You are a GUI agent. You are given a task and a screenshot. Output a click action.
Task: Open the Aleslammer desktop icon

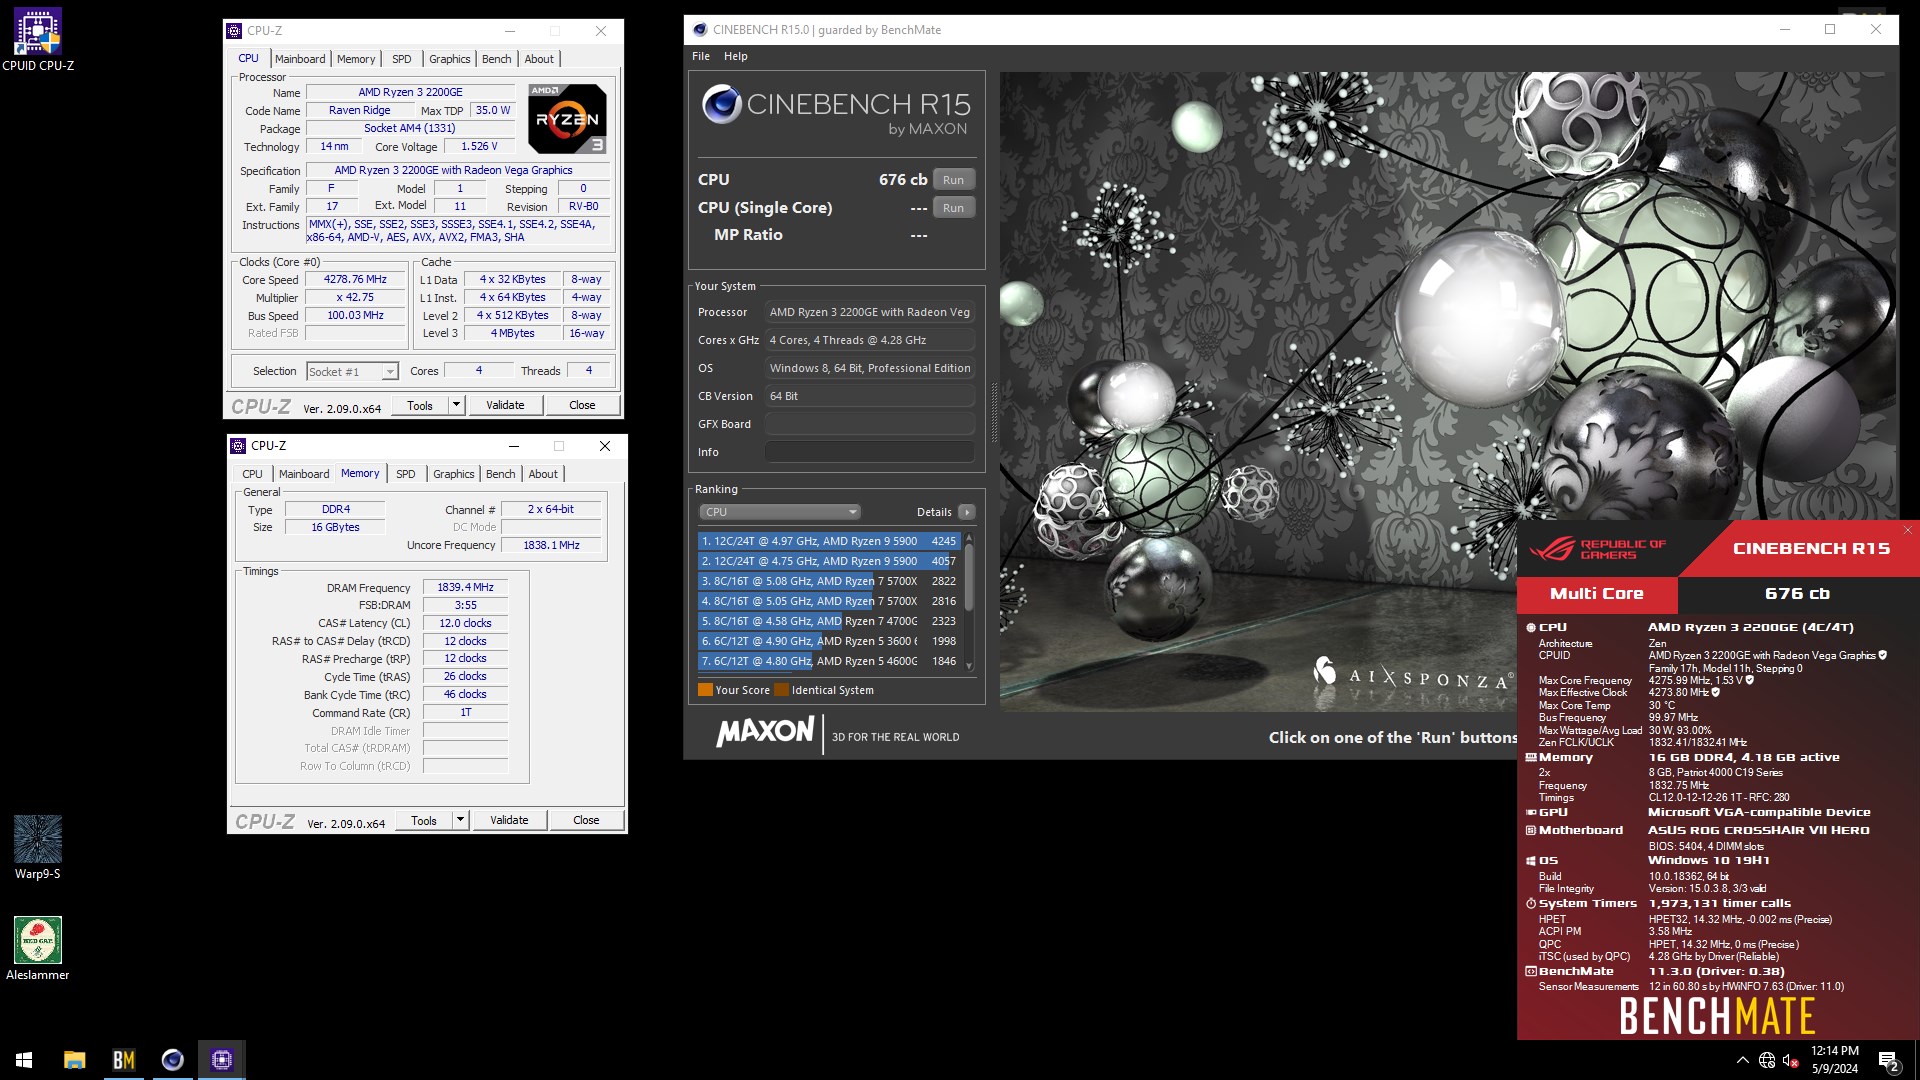tap(38, 948)
